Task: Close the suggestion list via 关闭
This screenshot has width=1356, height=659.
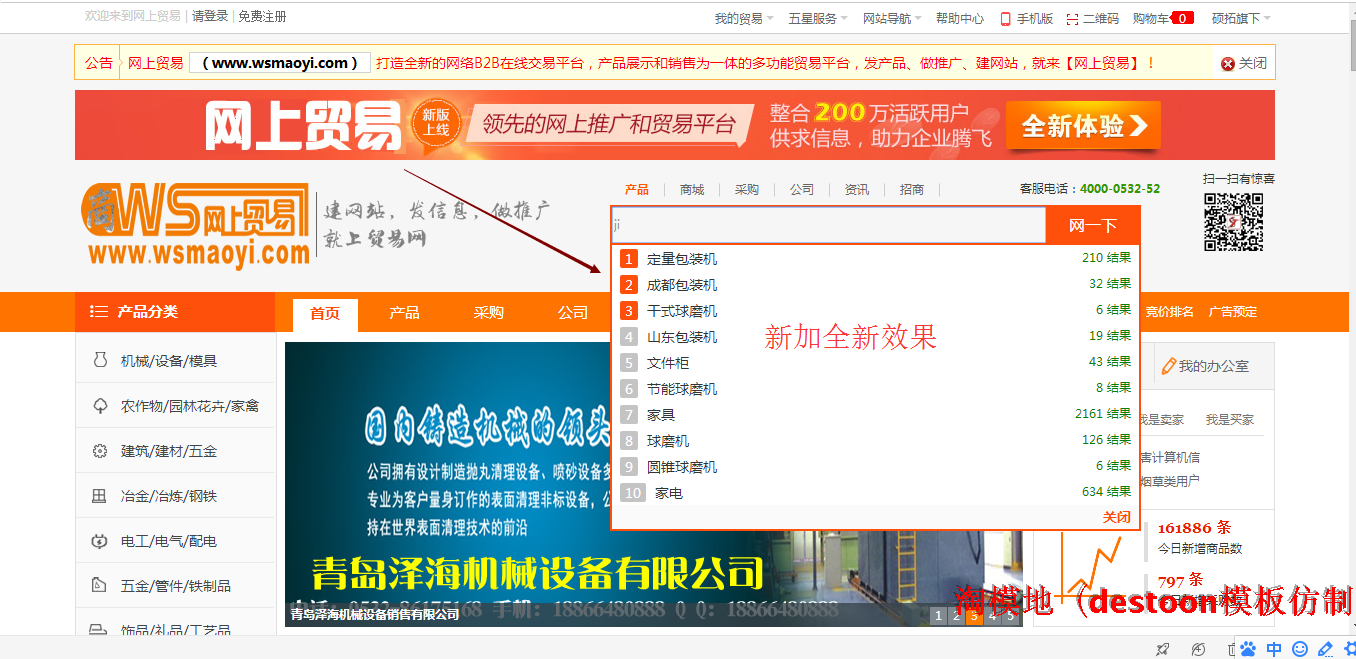Action: click(x=1117, y=517)
